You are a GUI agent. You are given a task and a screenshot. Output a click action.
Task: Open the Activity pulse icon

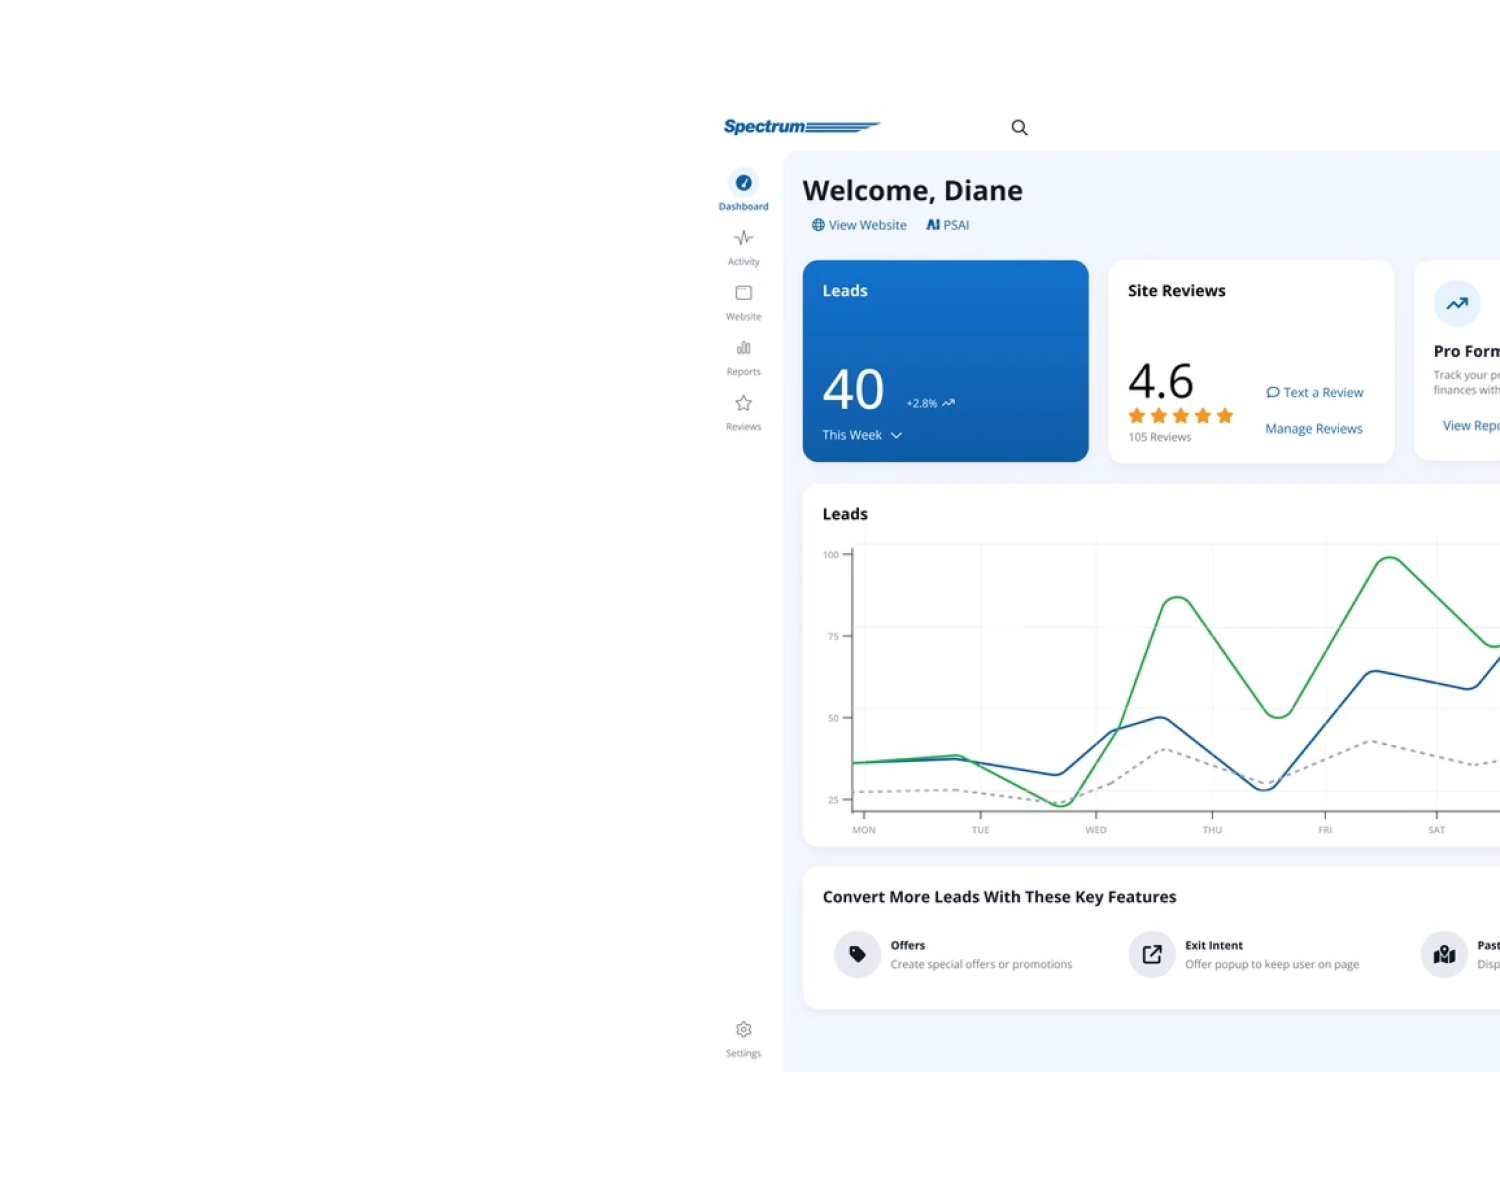click(743, 239)
